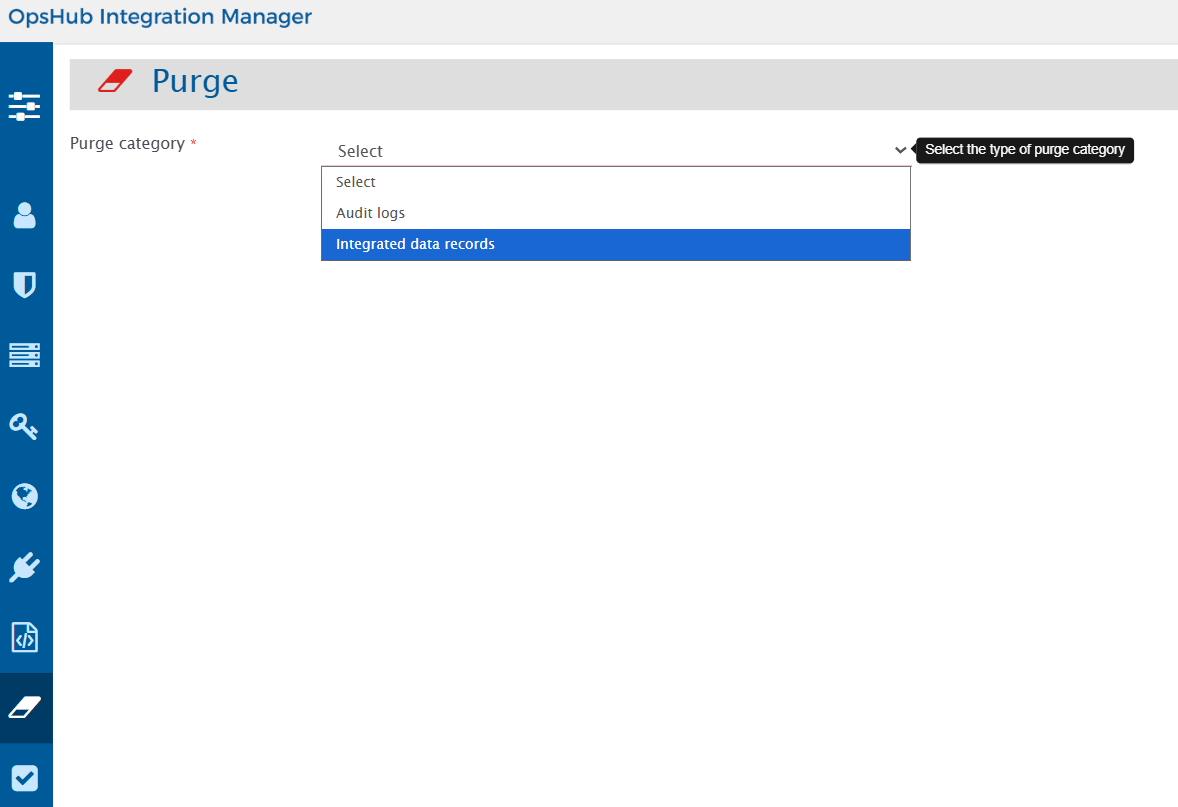Click the Purge page heading text
Screen dimensions: 1178x807
coord(195,81)
